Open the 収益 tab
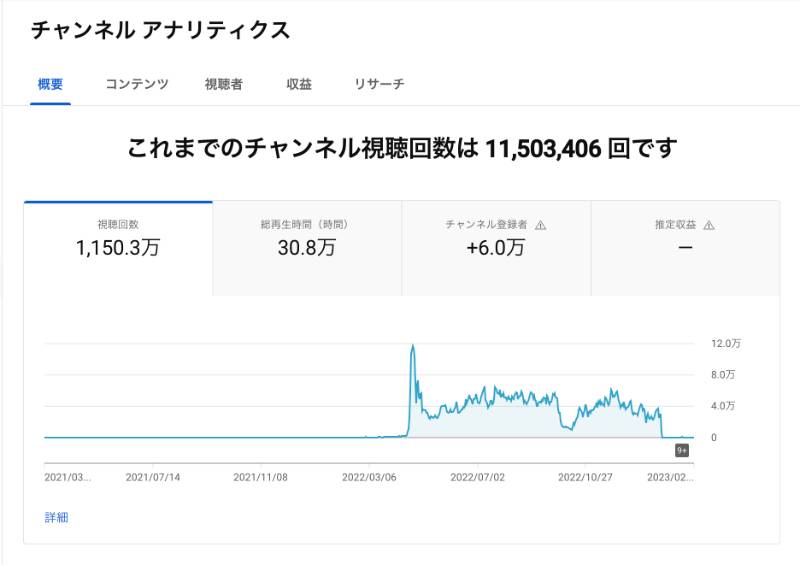The image size is (800, 565). [299, 84]
